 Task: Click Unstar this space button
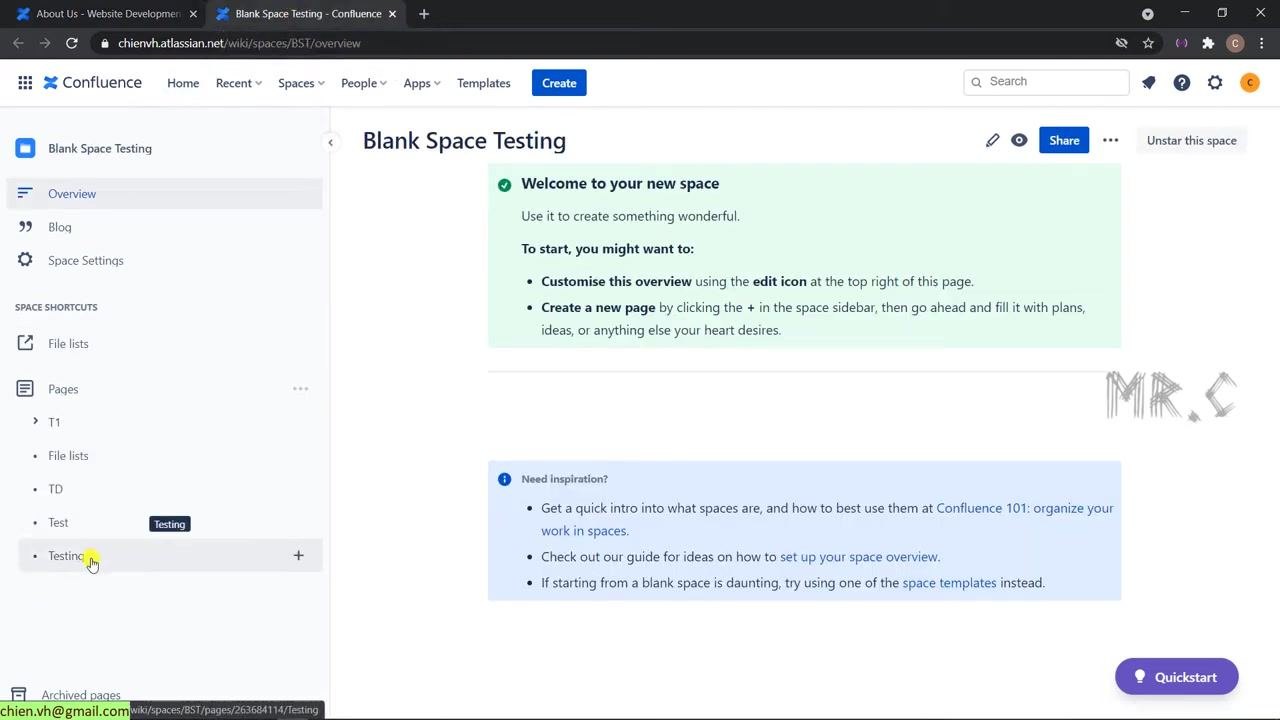pos(1191,140)
